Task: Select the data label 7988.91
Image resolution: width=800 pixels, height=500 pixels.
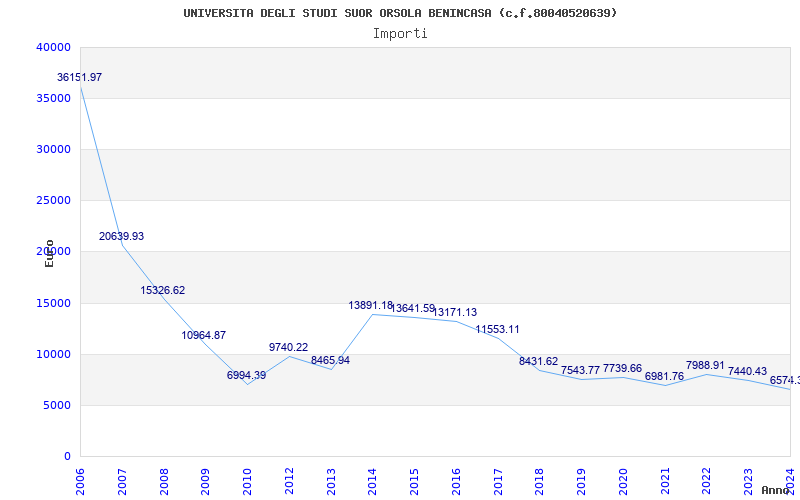Action: [705, 365]
